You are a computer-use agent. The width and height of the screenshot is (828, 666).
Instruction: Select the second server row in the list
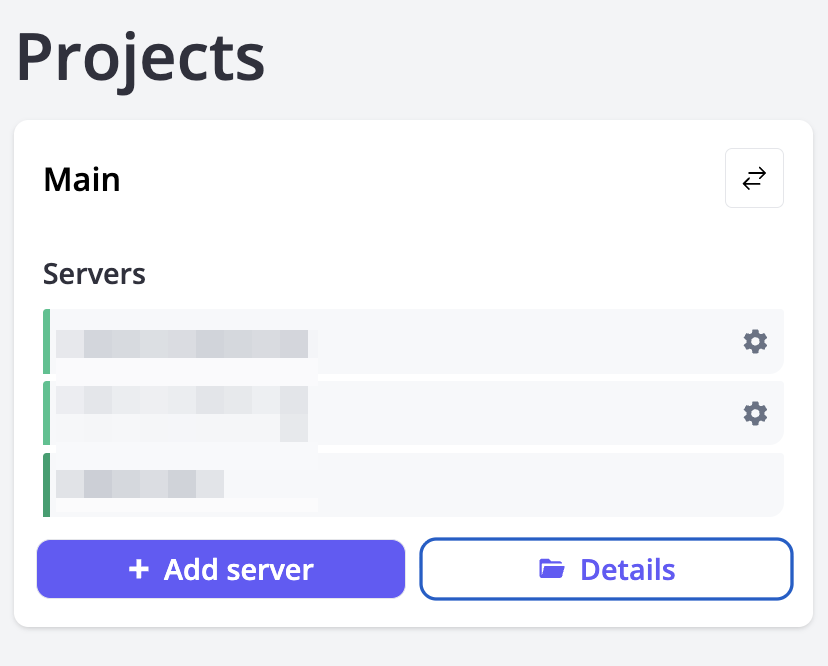click(x=400, y=413)
